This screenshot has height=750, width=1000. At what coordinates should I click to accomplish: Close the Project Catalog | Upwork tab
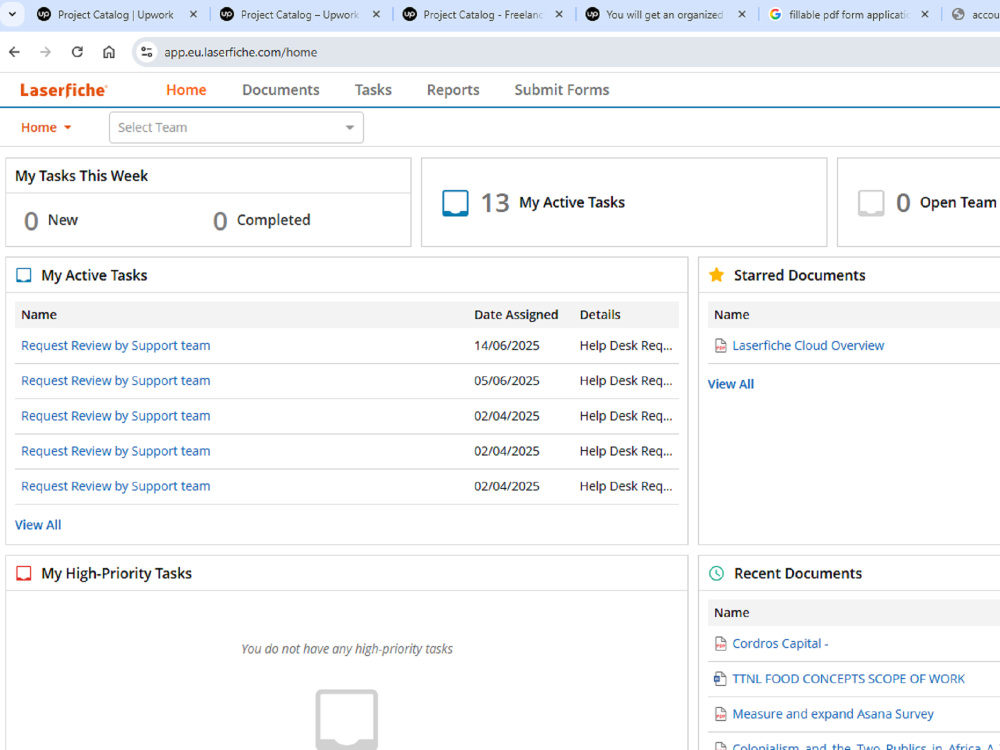click(193, 14)
